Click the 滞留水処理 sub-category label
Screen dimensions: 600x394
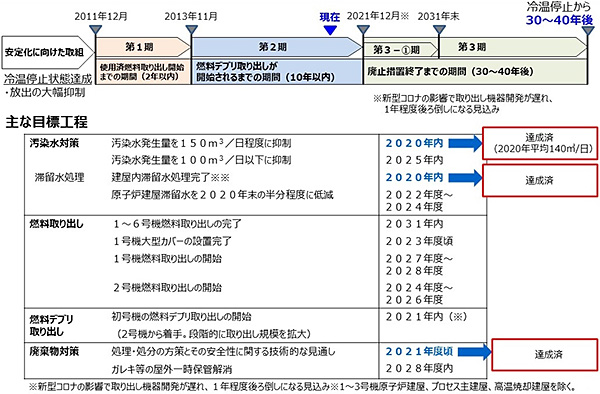pos(59,177)
